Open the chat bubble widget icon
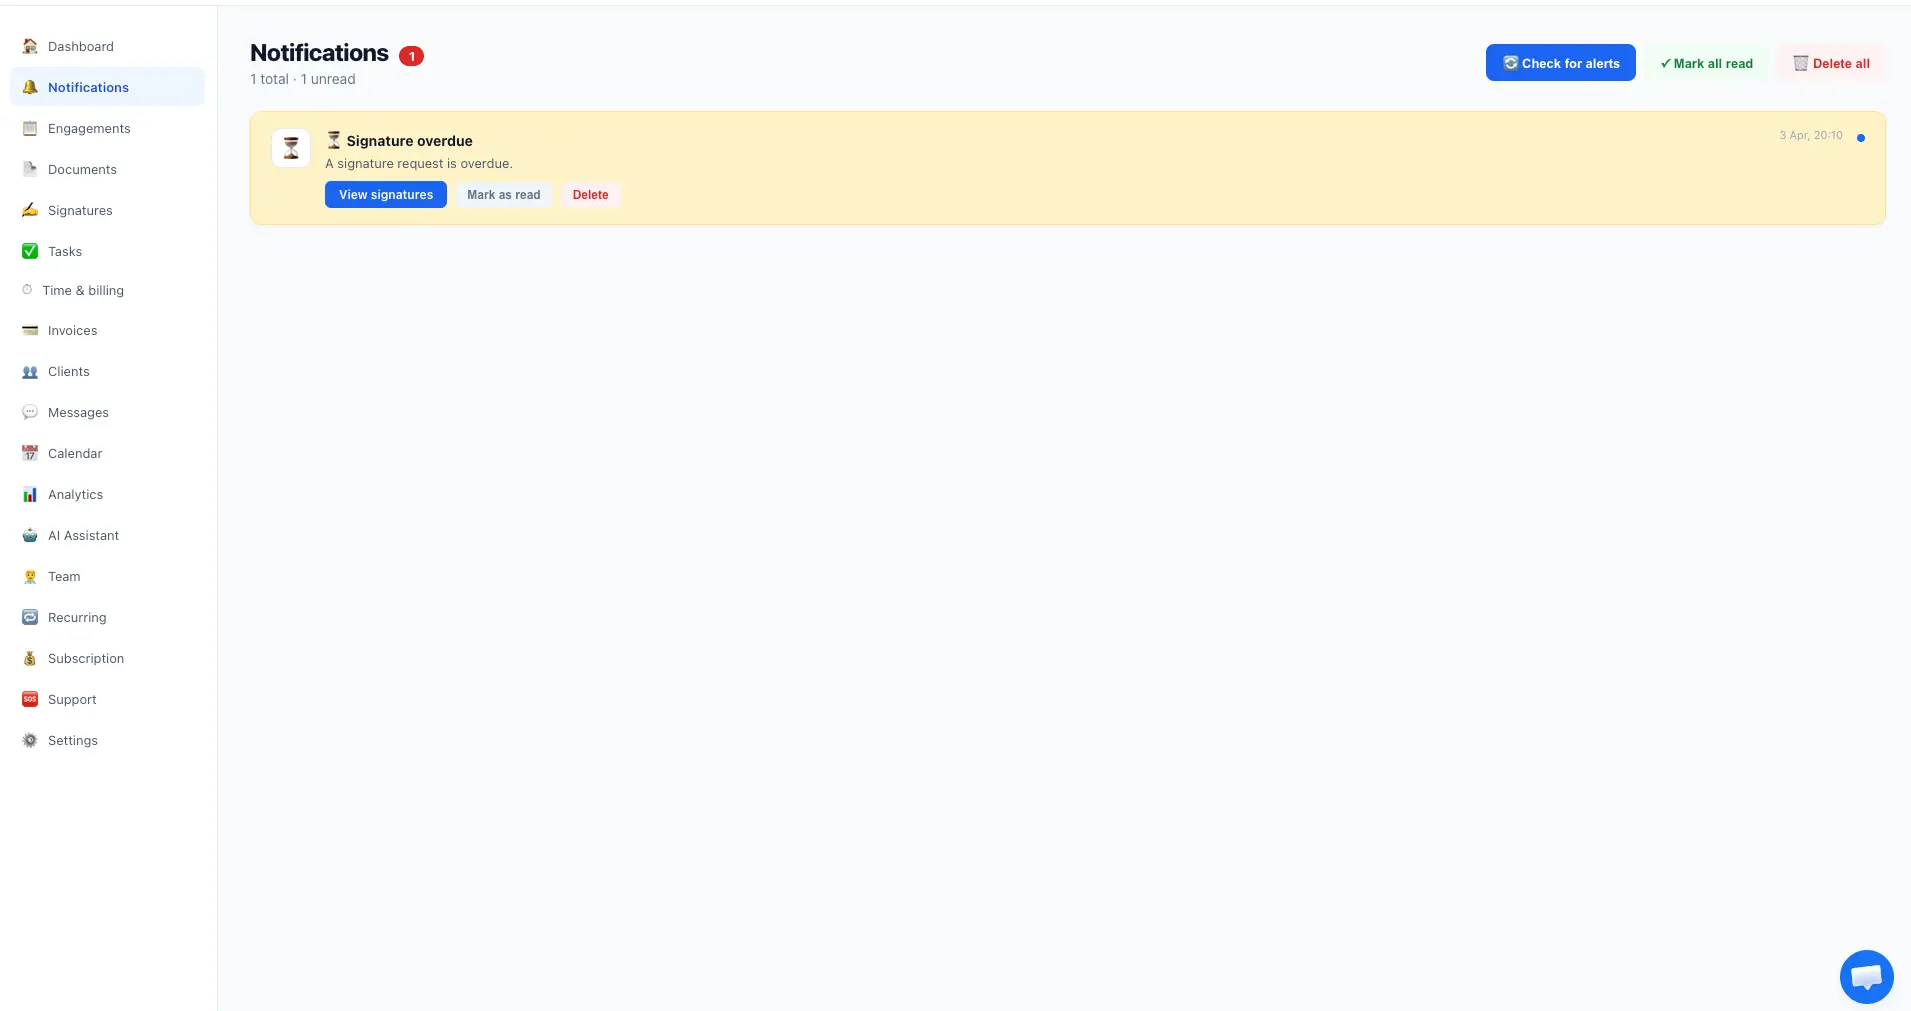The image size is (1911, 1011). point(1866,976)
